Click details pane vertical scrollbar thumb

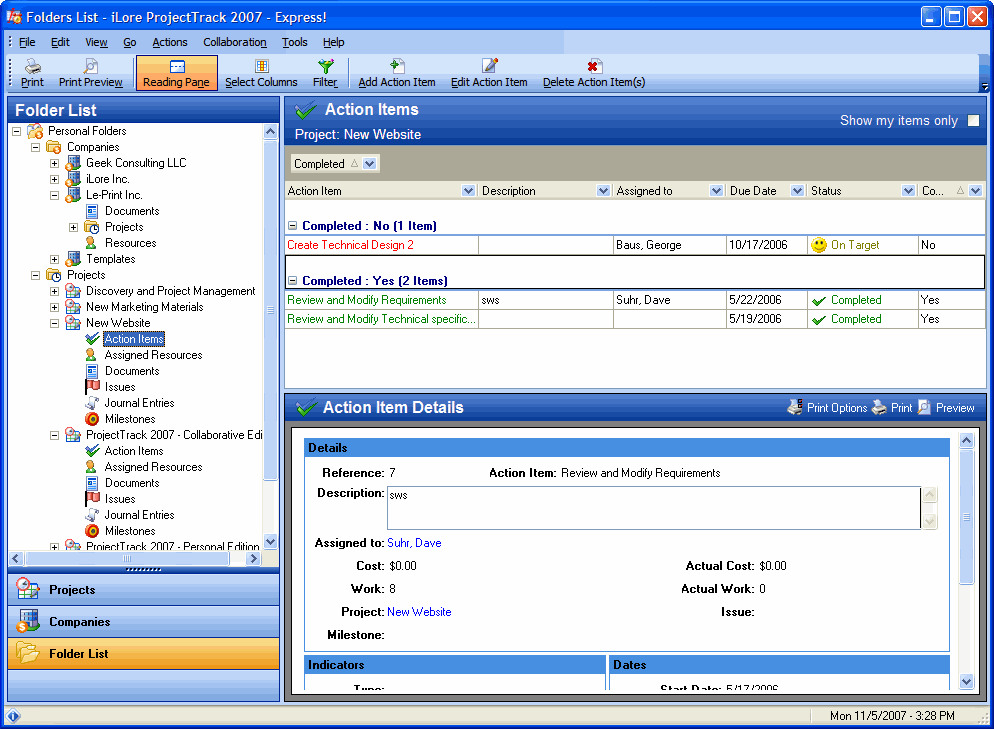pyautogui.click(x=966, y=517)
